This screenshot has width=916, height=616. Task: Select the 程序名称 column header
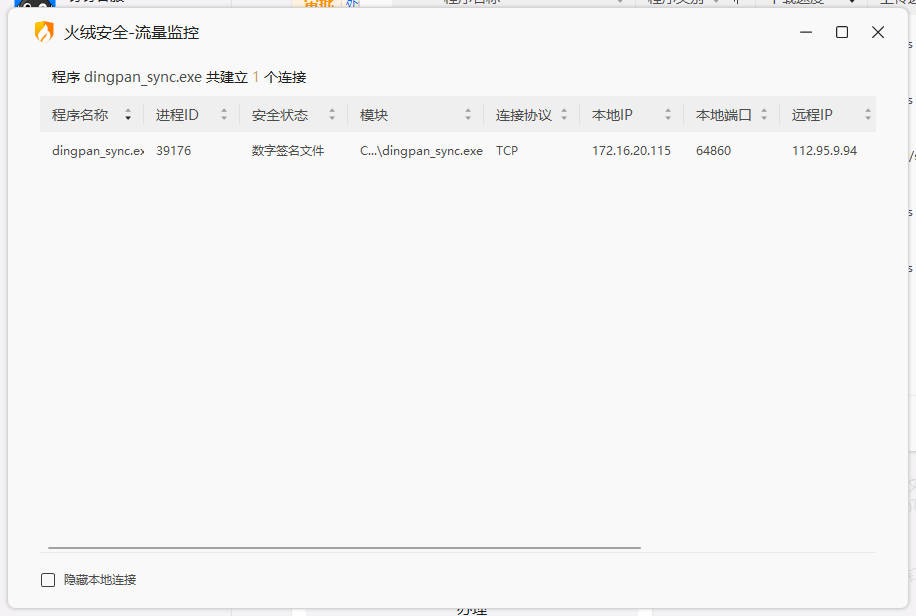(92, 115)
